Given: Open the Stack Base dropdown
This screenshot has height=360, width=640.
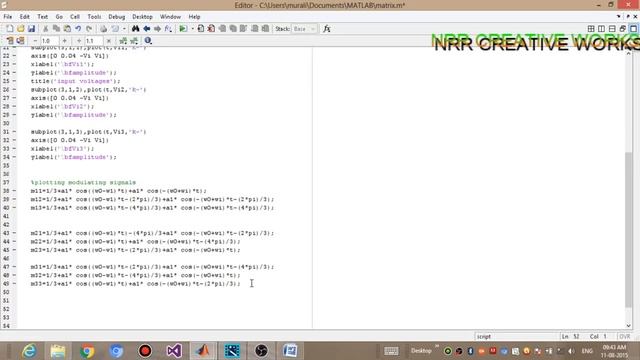Looking at the screenshot, I should 304,29.
